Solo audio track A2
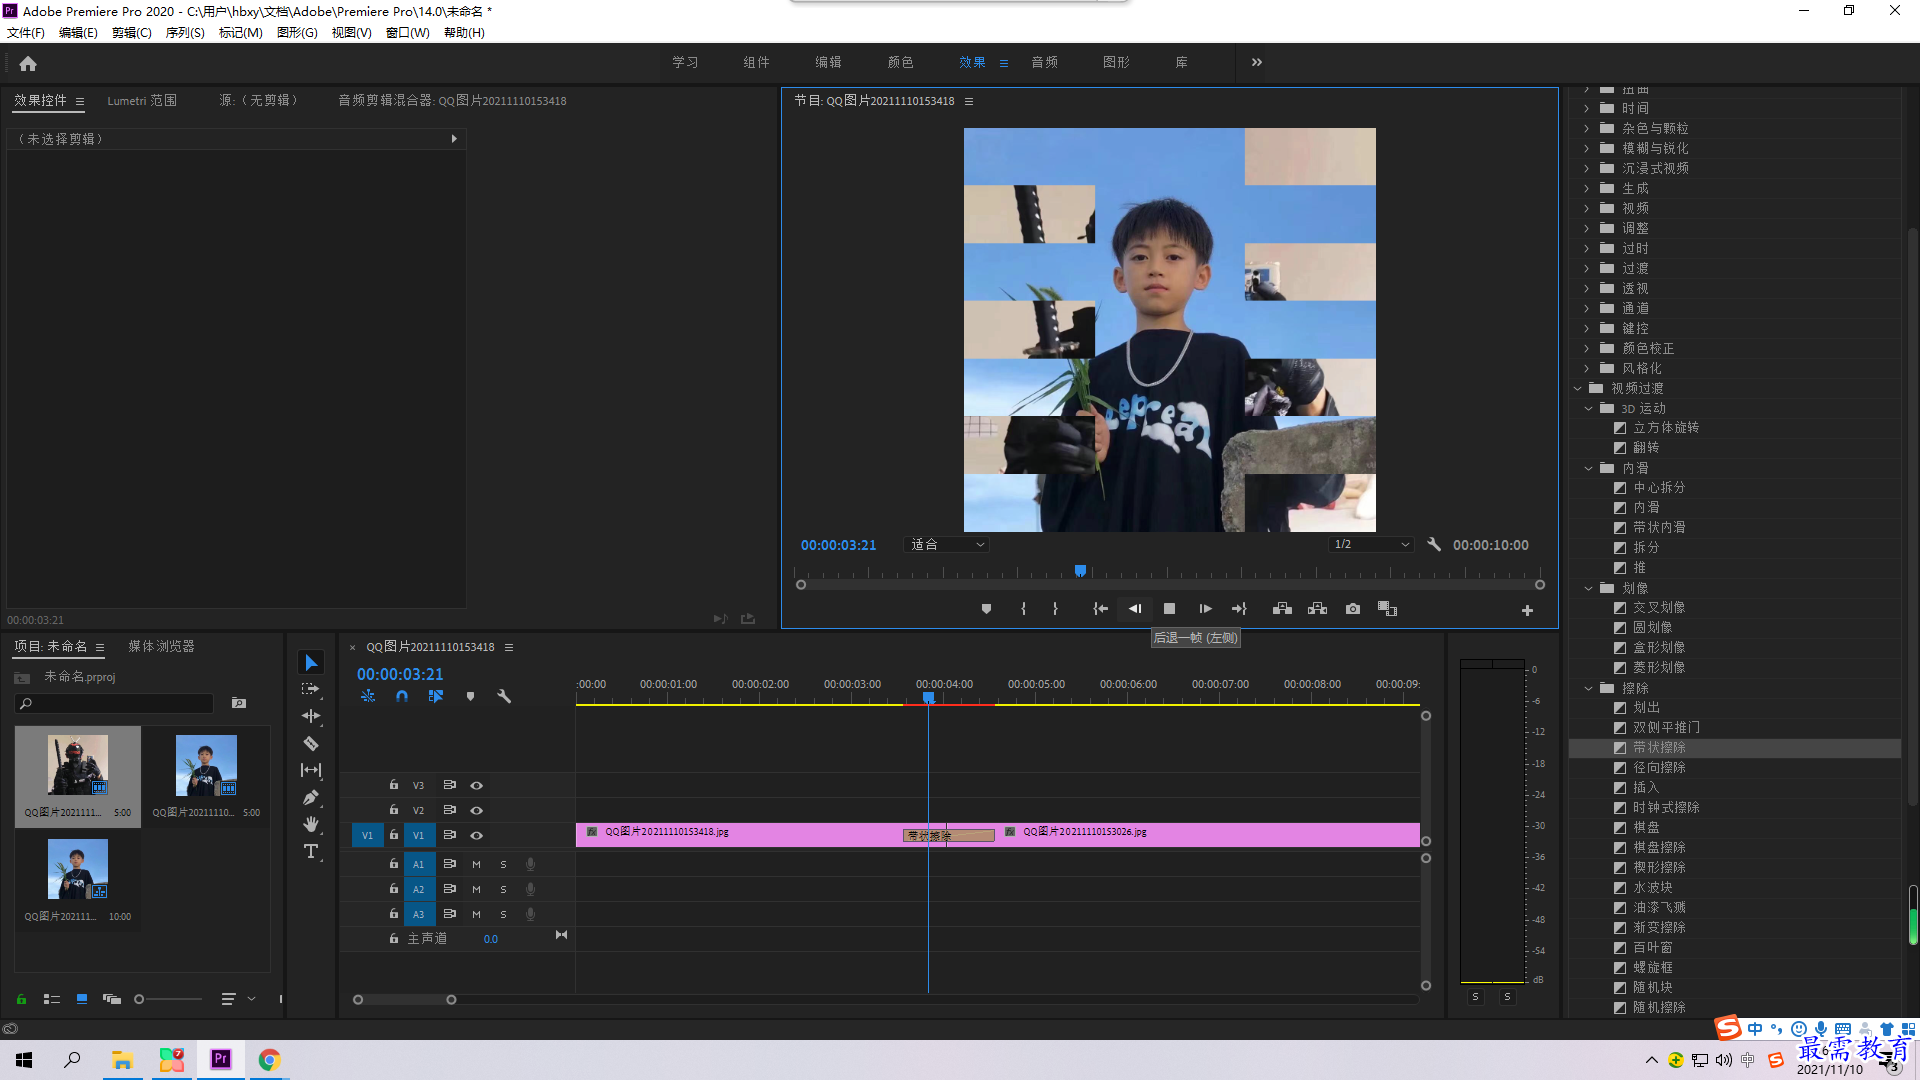The height and width of the screenshot is (1080, 1920). pyautogui.click(x=503, y=889)
